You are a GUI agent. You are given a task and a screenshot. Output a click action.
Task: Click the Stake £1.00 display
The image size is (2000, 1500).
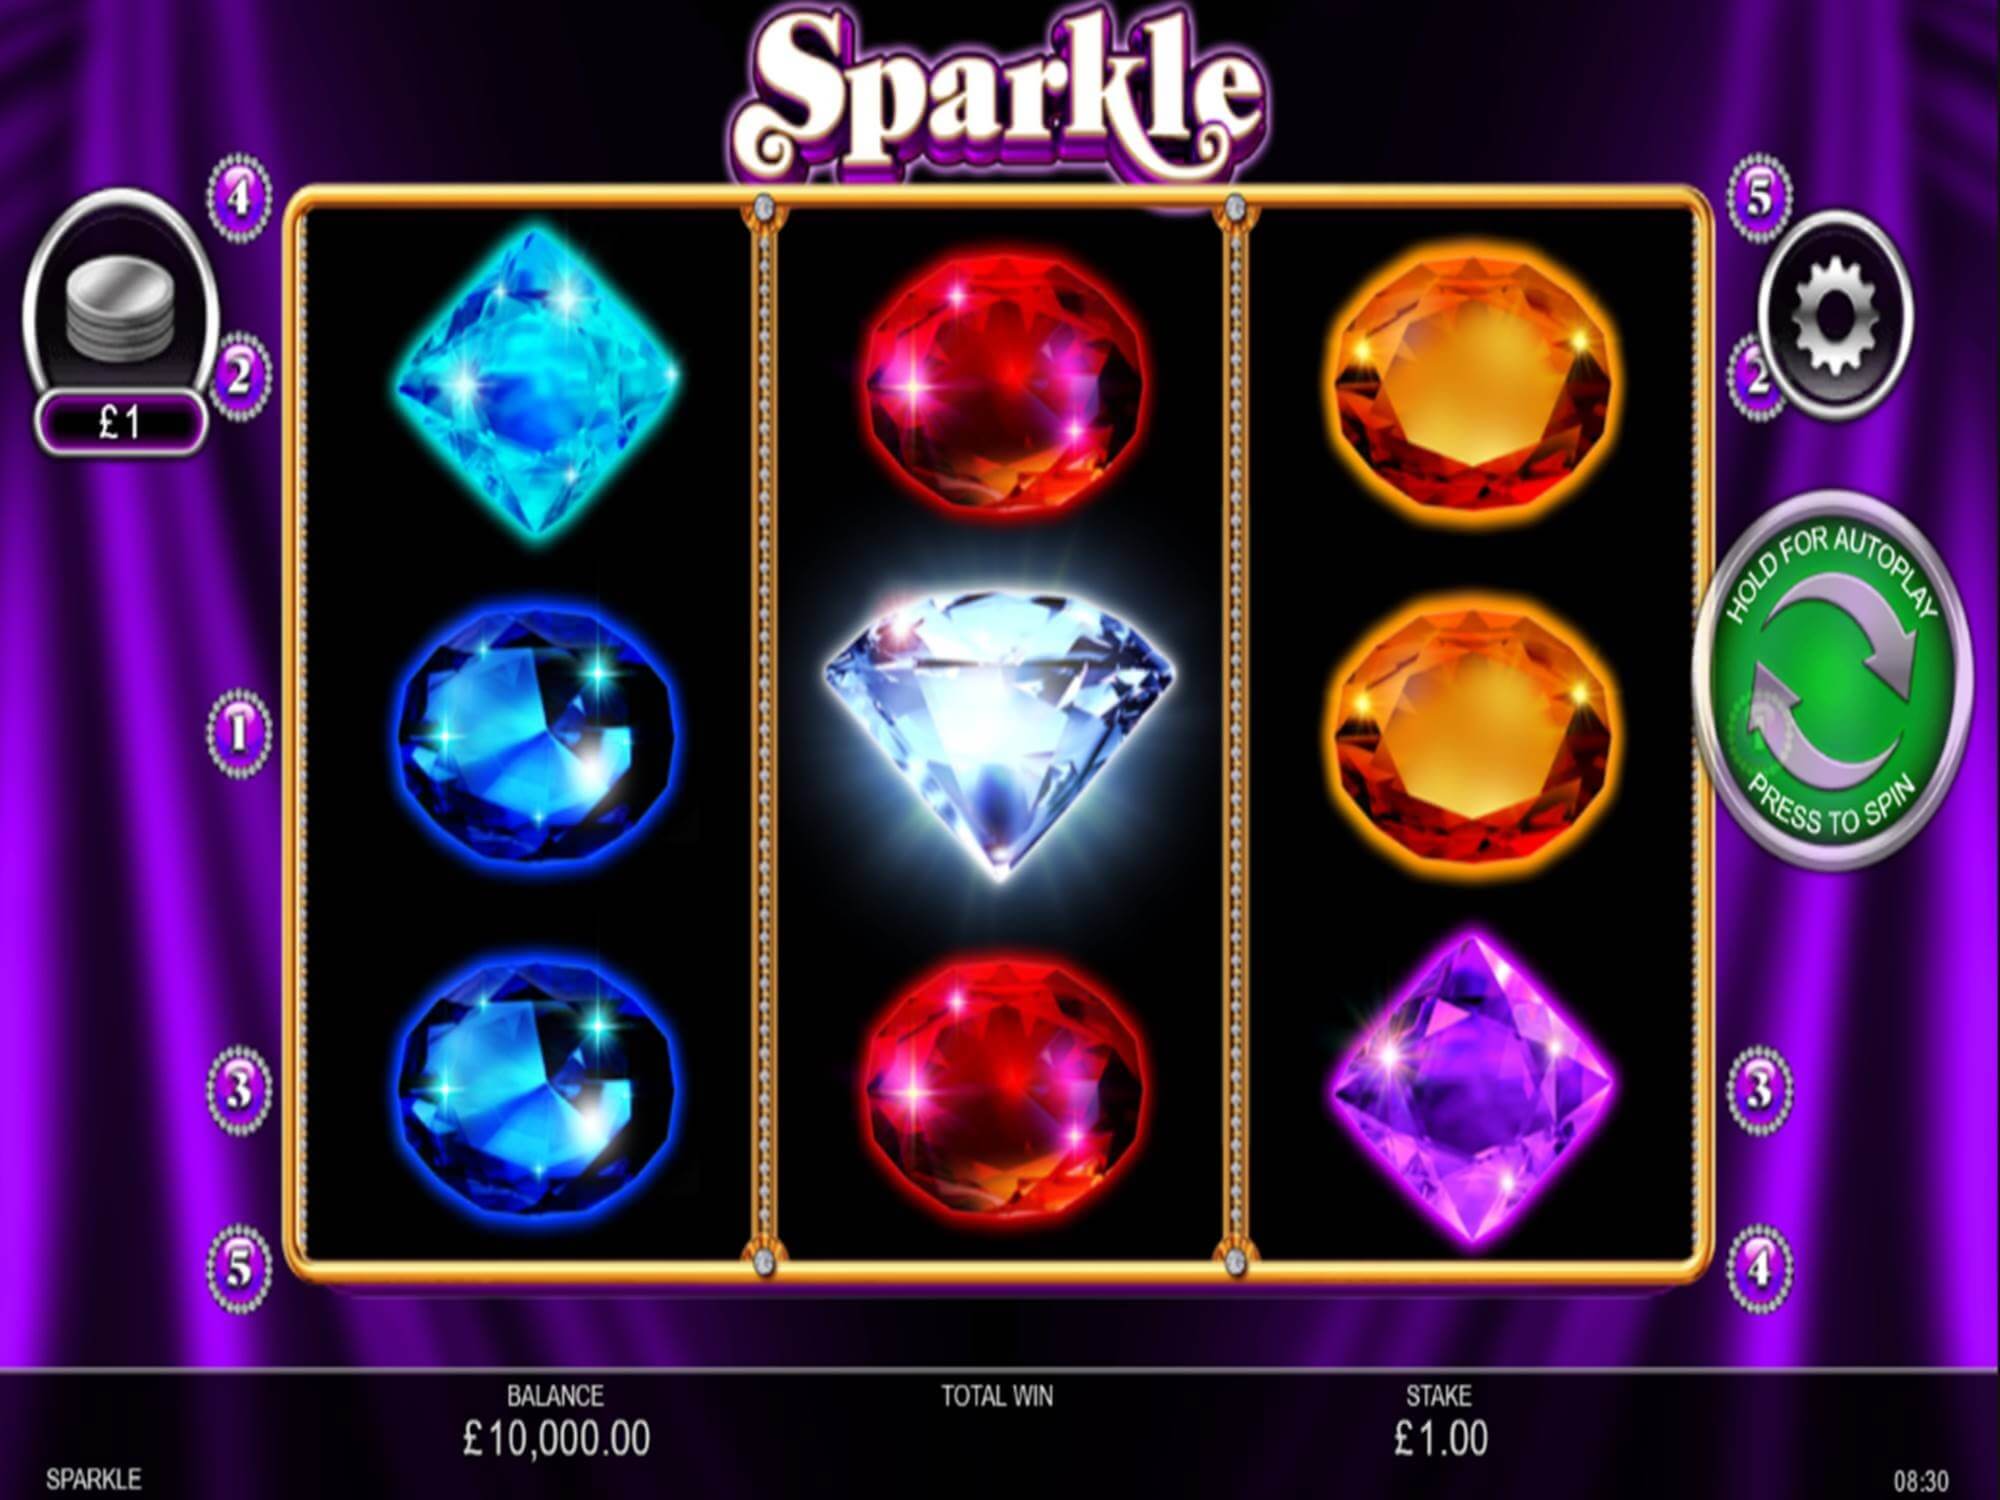point(1440,1421)
